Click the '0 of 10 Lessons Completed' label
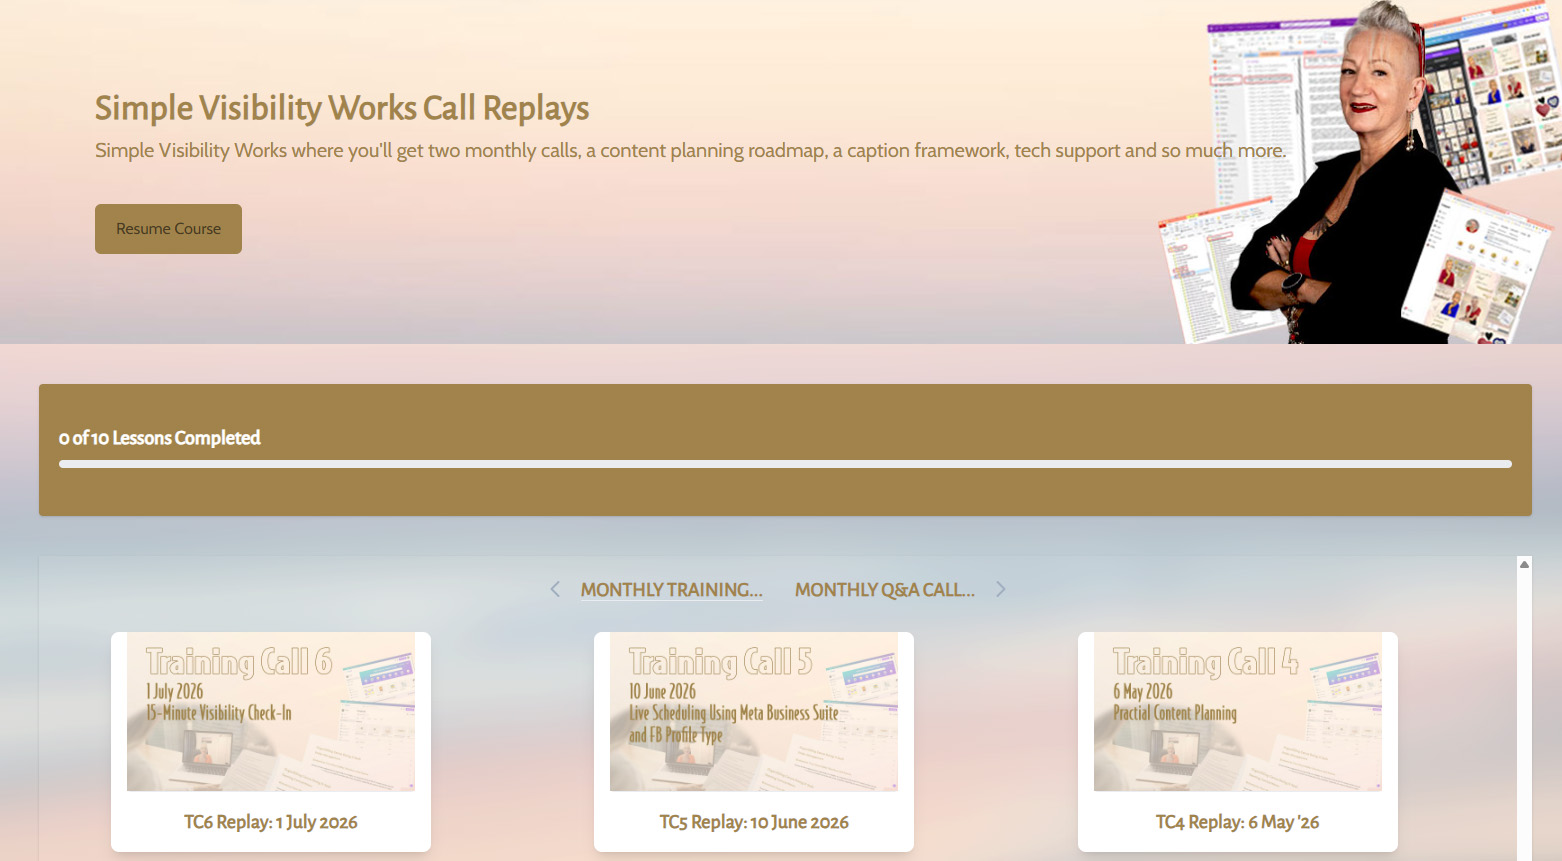Screen dimensions: 1562x861 click(160, 438)
